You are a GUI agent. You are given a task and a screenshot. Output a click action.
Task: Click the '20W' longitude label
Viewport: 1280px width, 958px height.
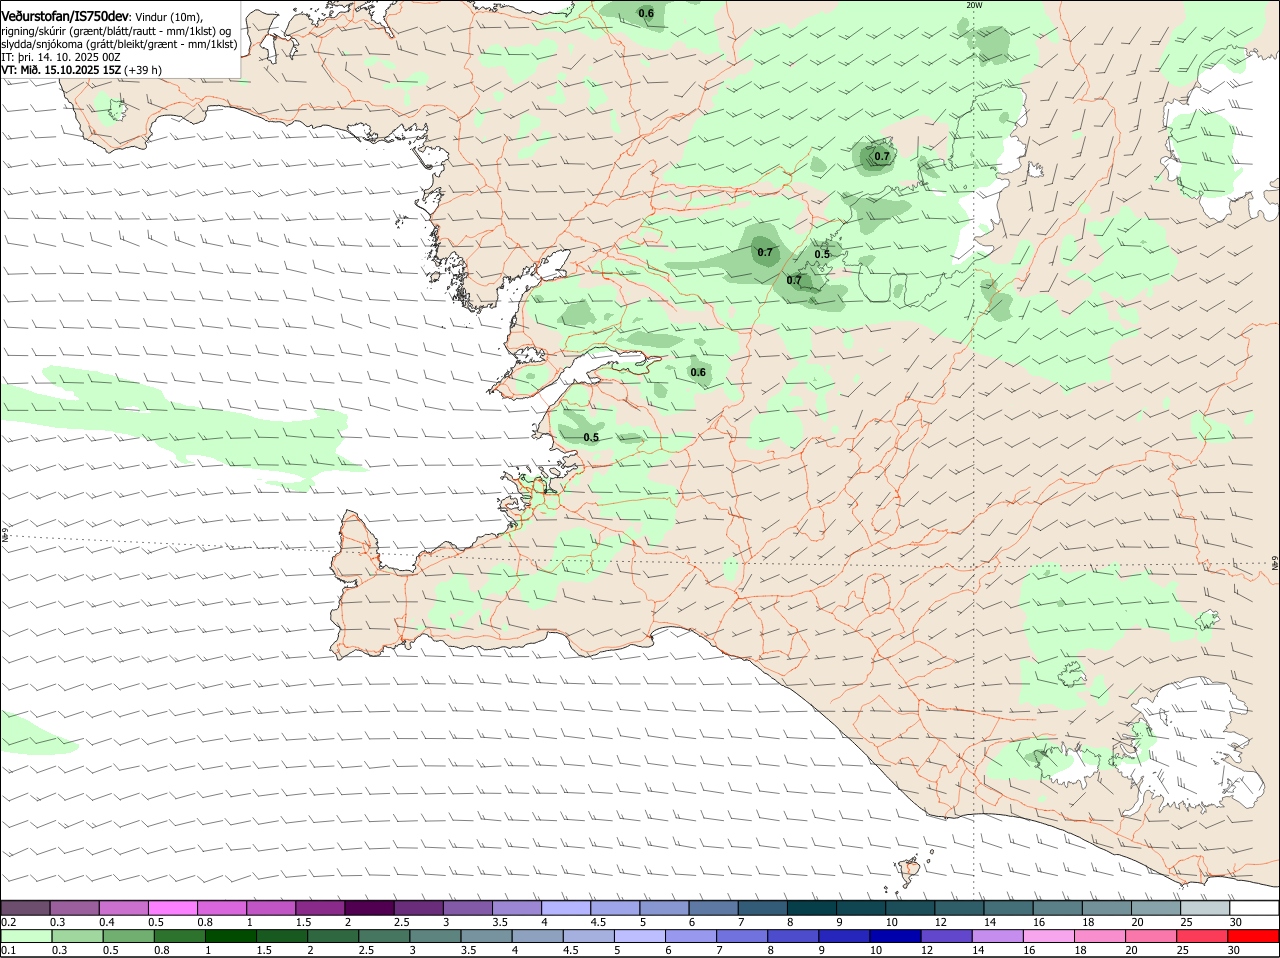974,5
